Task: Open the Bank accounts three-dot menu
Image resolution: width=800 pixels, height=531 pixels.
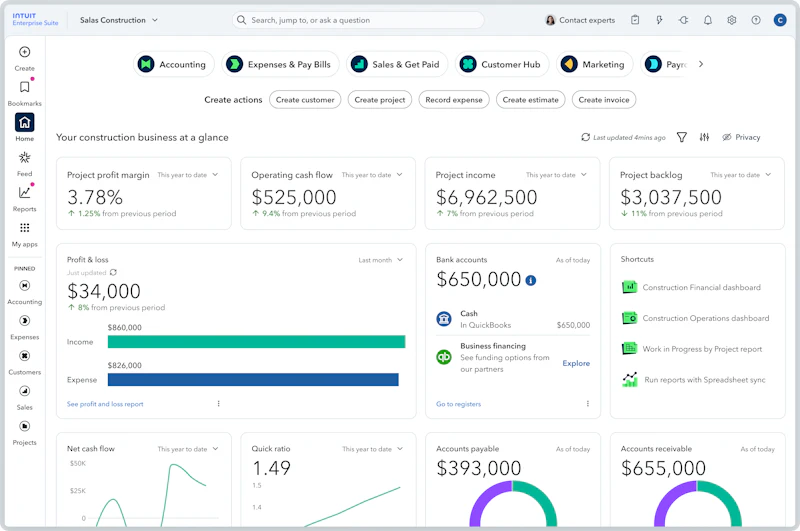Action: [588, 403]
